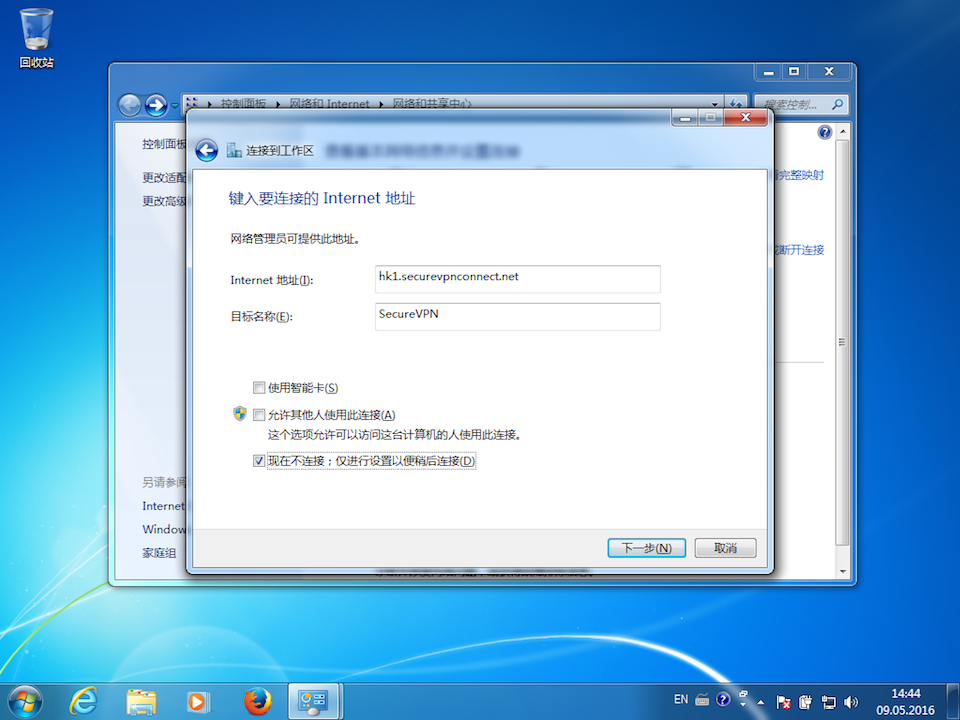The height and width of the screenshot is (720, 960).
Task: Click the 更改适配器 link in the Control Panel sidebar
Action: tap(163, 178)
